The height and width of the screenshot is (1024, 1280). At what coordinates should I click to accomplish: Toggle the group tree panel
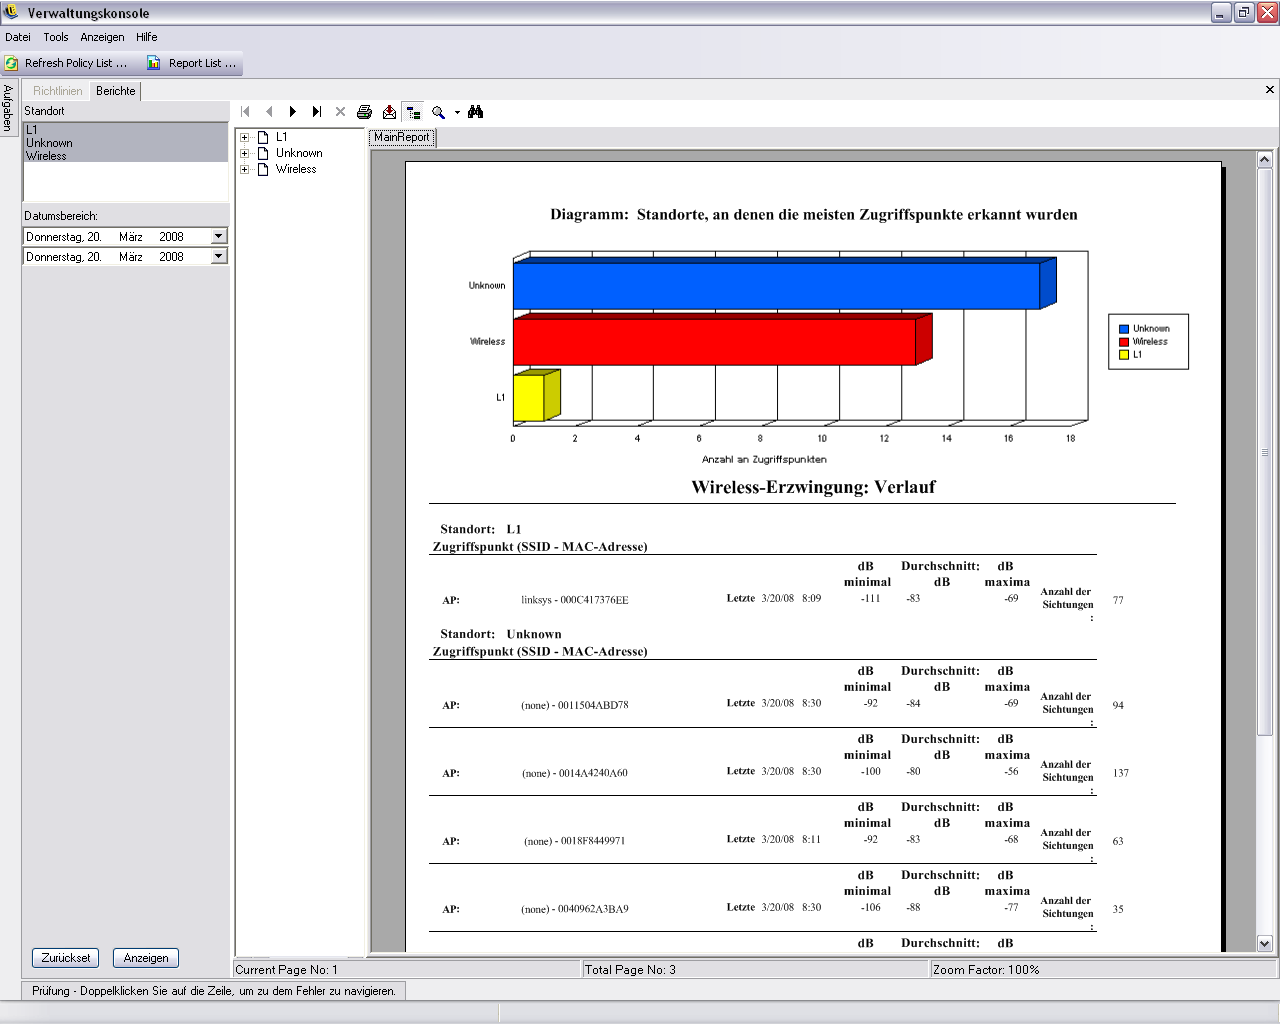tap(413, 112)
